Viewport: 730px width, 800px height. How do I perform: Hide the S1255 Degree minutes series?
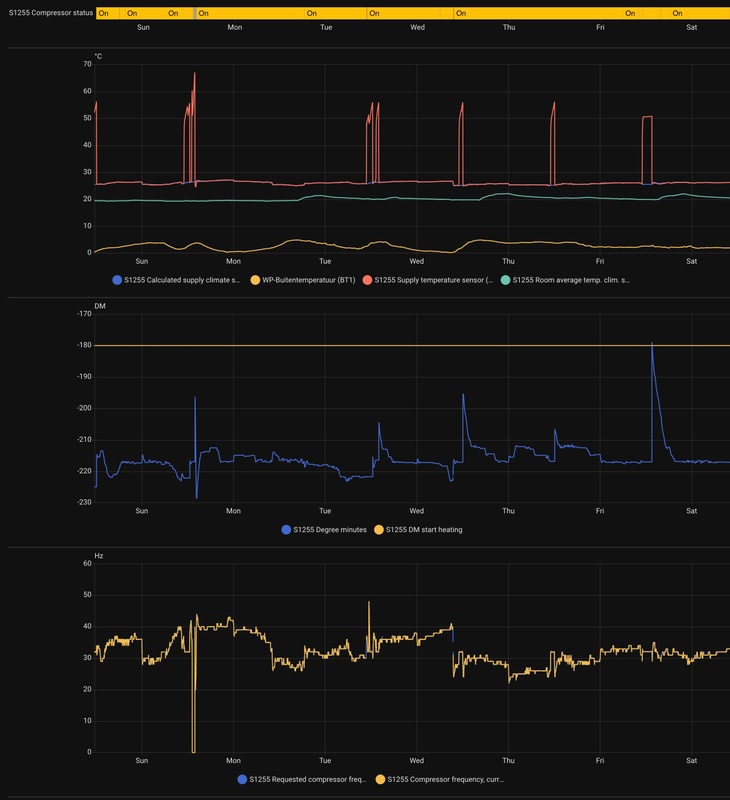pyautogui.click(x=324, y=530)
